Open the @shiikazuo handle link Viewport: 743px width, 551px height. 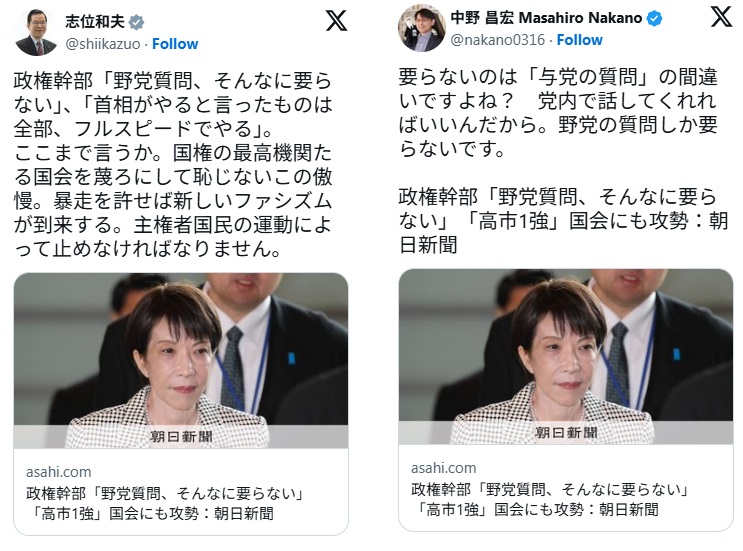[102, 44]
